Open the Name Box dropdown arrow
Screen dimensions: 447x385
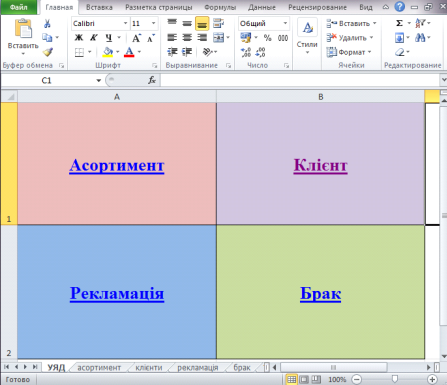tap(99, 80)
